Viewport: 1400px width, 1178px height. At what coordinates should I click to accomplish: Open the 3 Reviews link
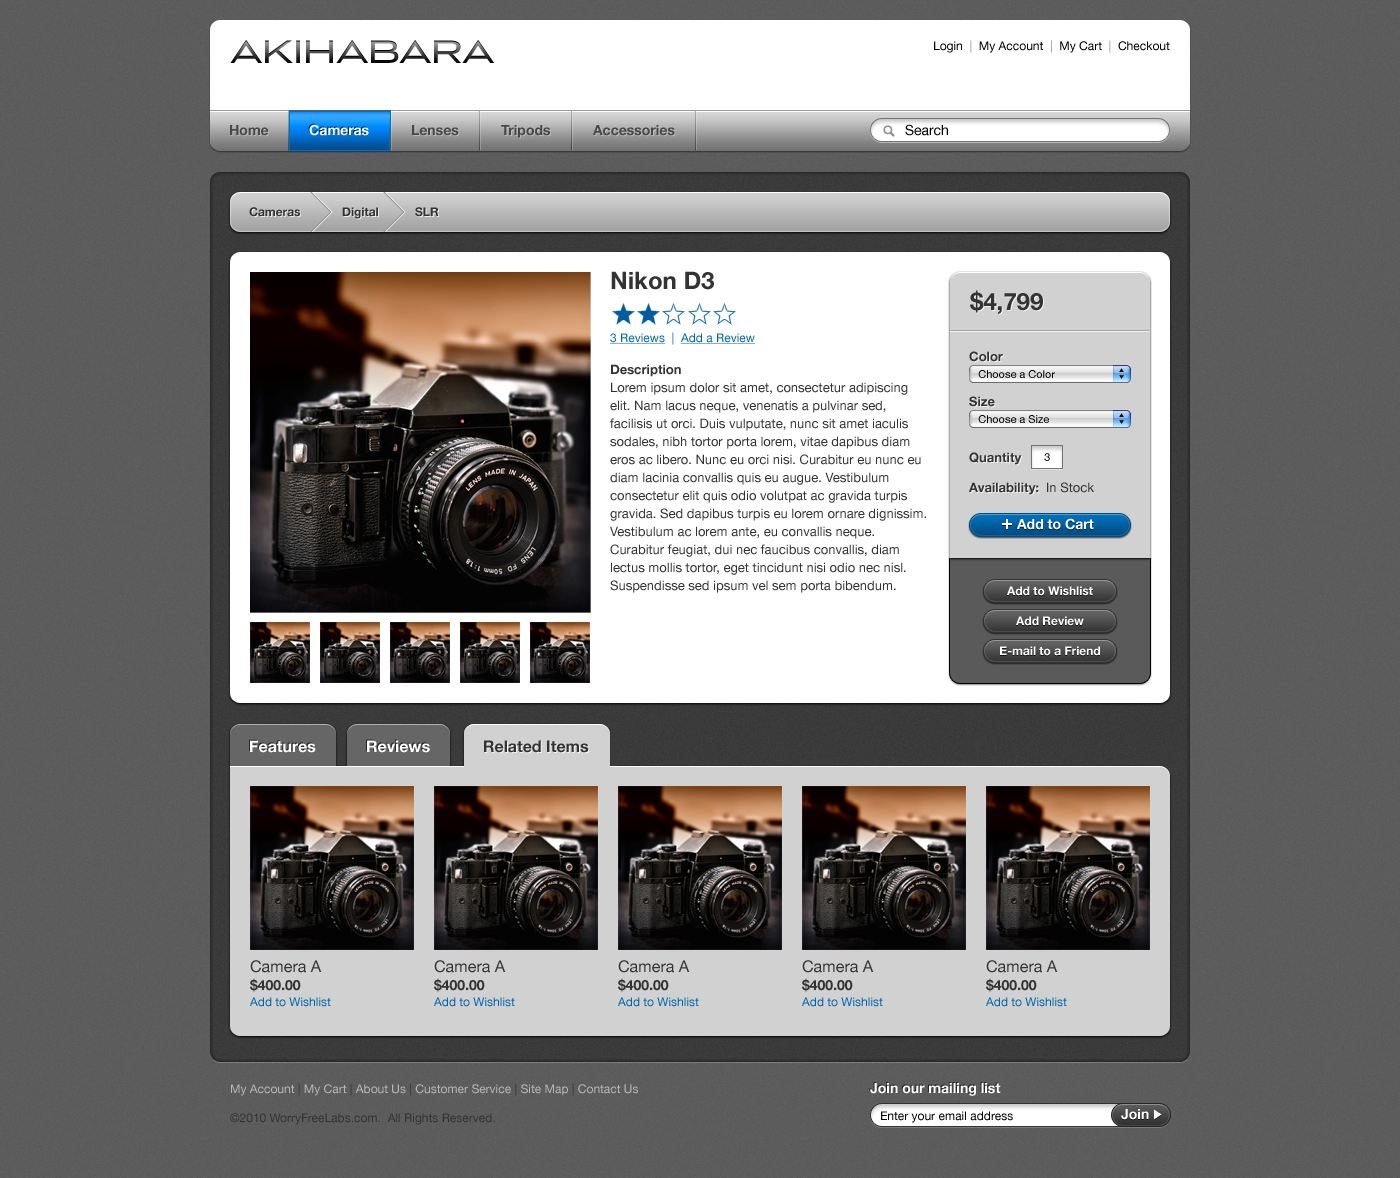point(637,338)
